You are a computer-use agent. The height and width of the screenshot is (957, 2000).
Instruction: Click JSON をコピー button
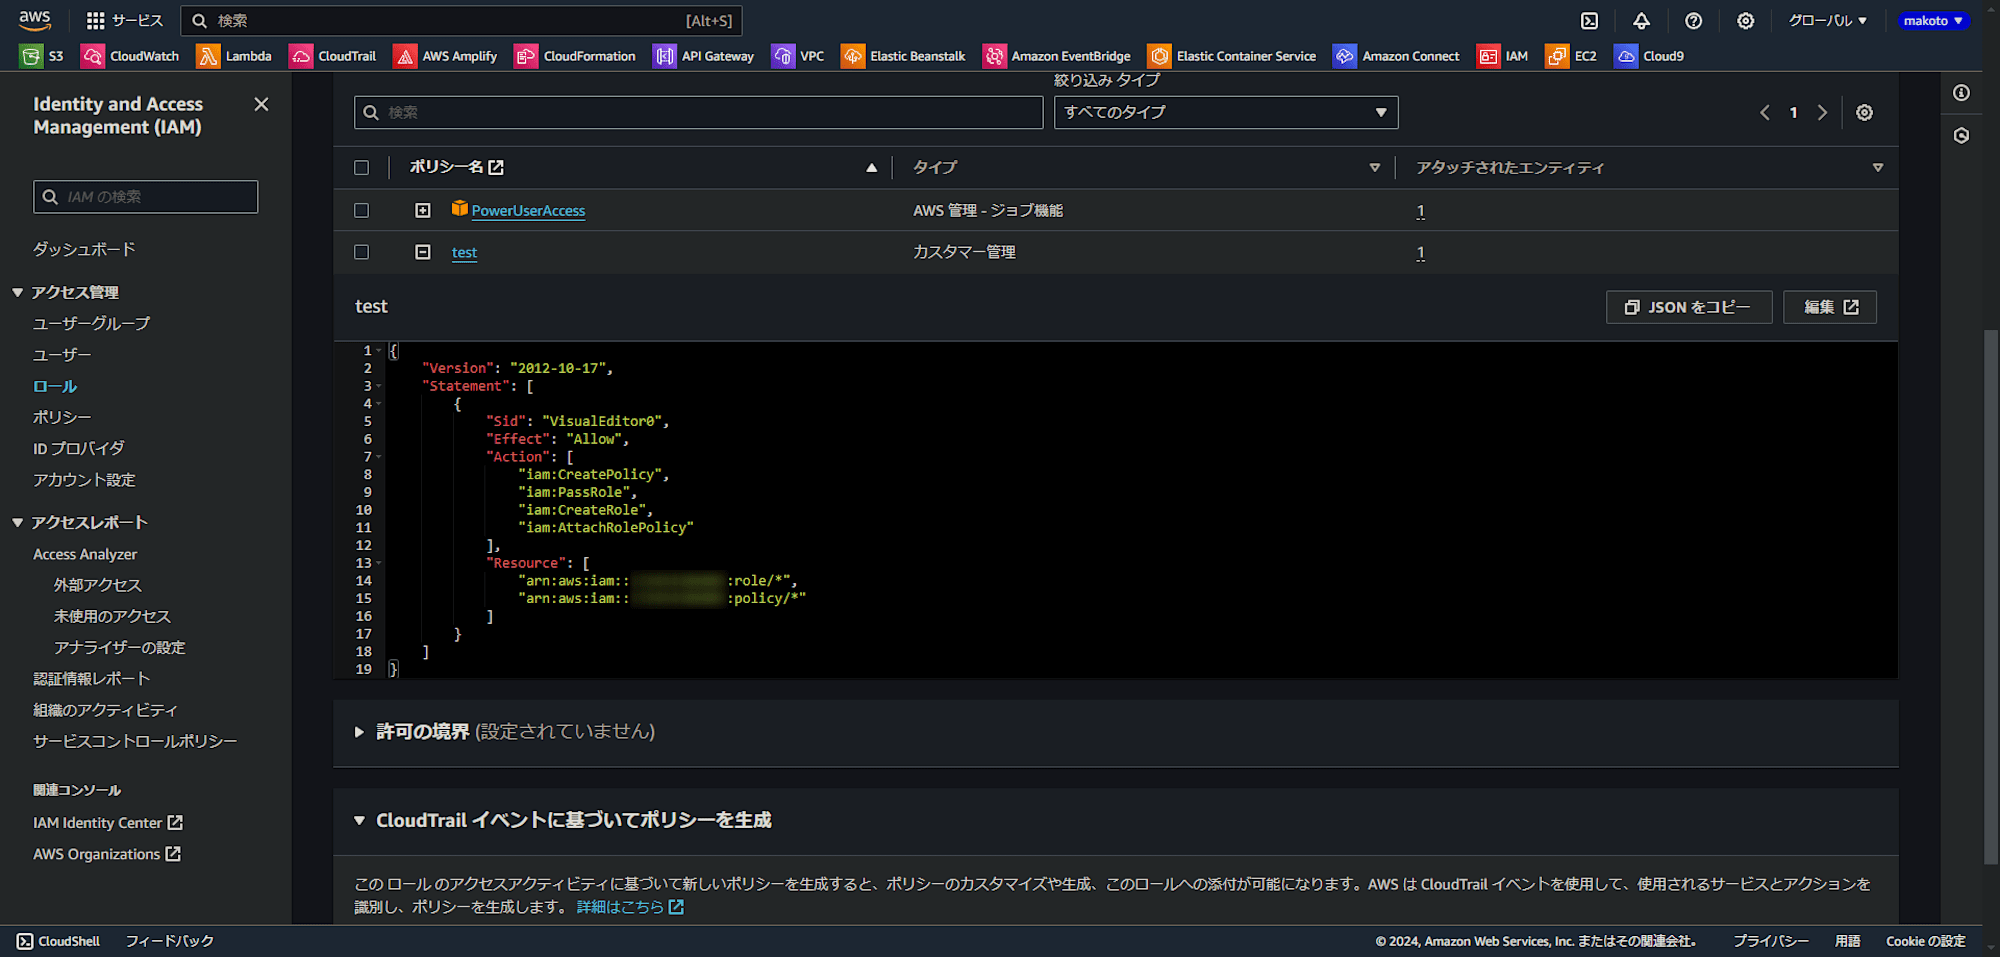1689,307
